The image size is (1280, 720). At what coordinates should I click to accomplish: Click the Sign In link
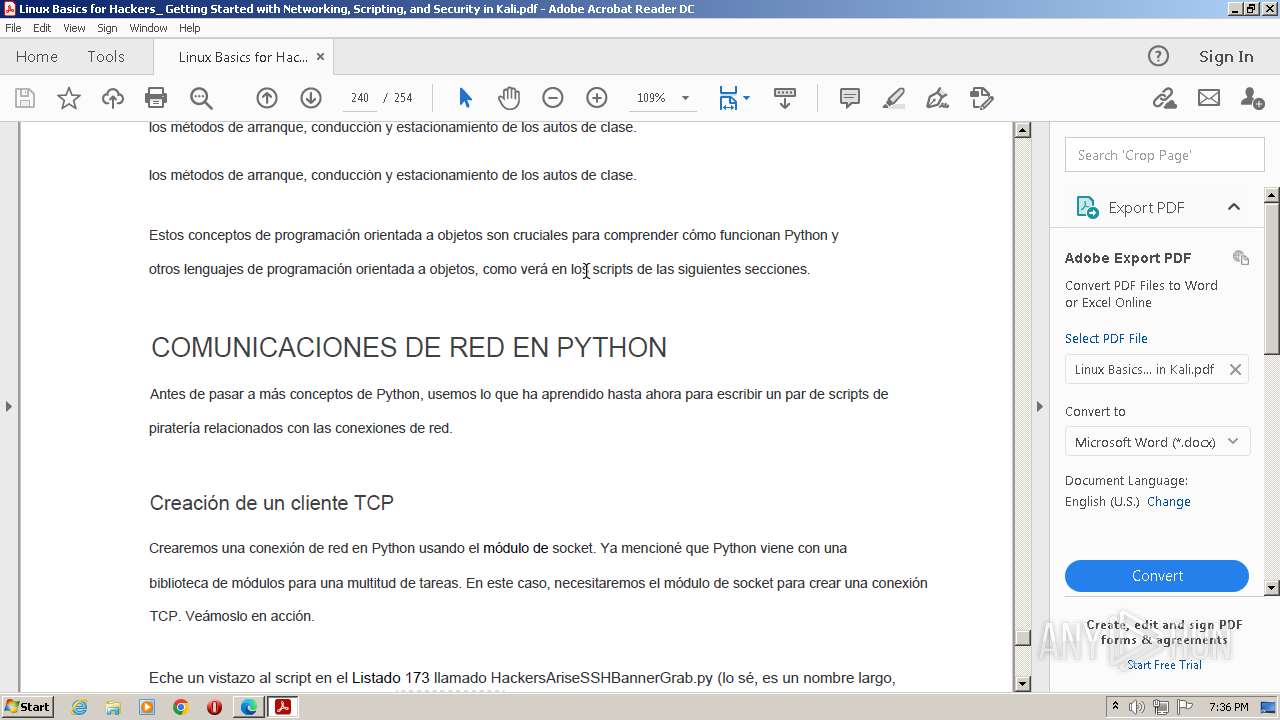[1226, 57]
